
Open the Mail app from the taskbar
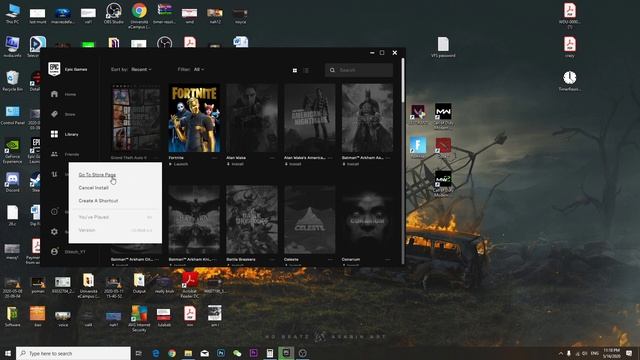click(204, 353)
